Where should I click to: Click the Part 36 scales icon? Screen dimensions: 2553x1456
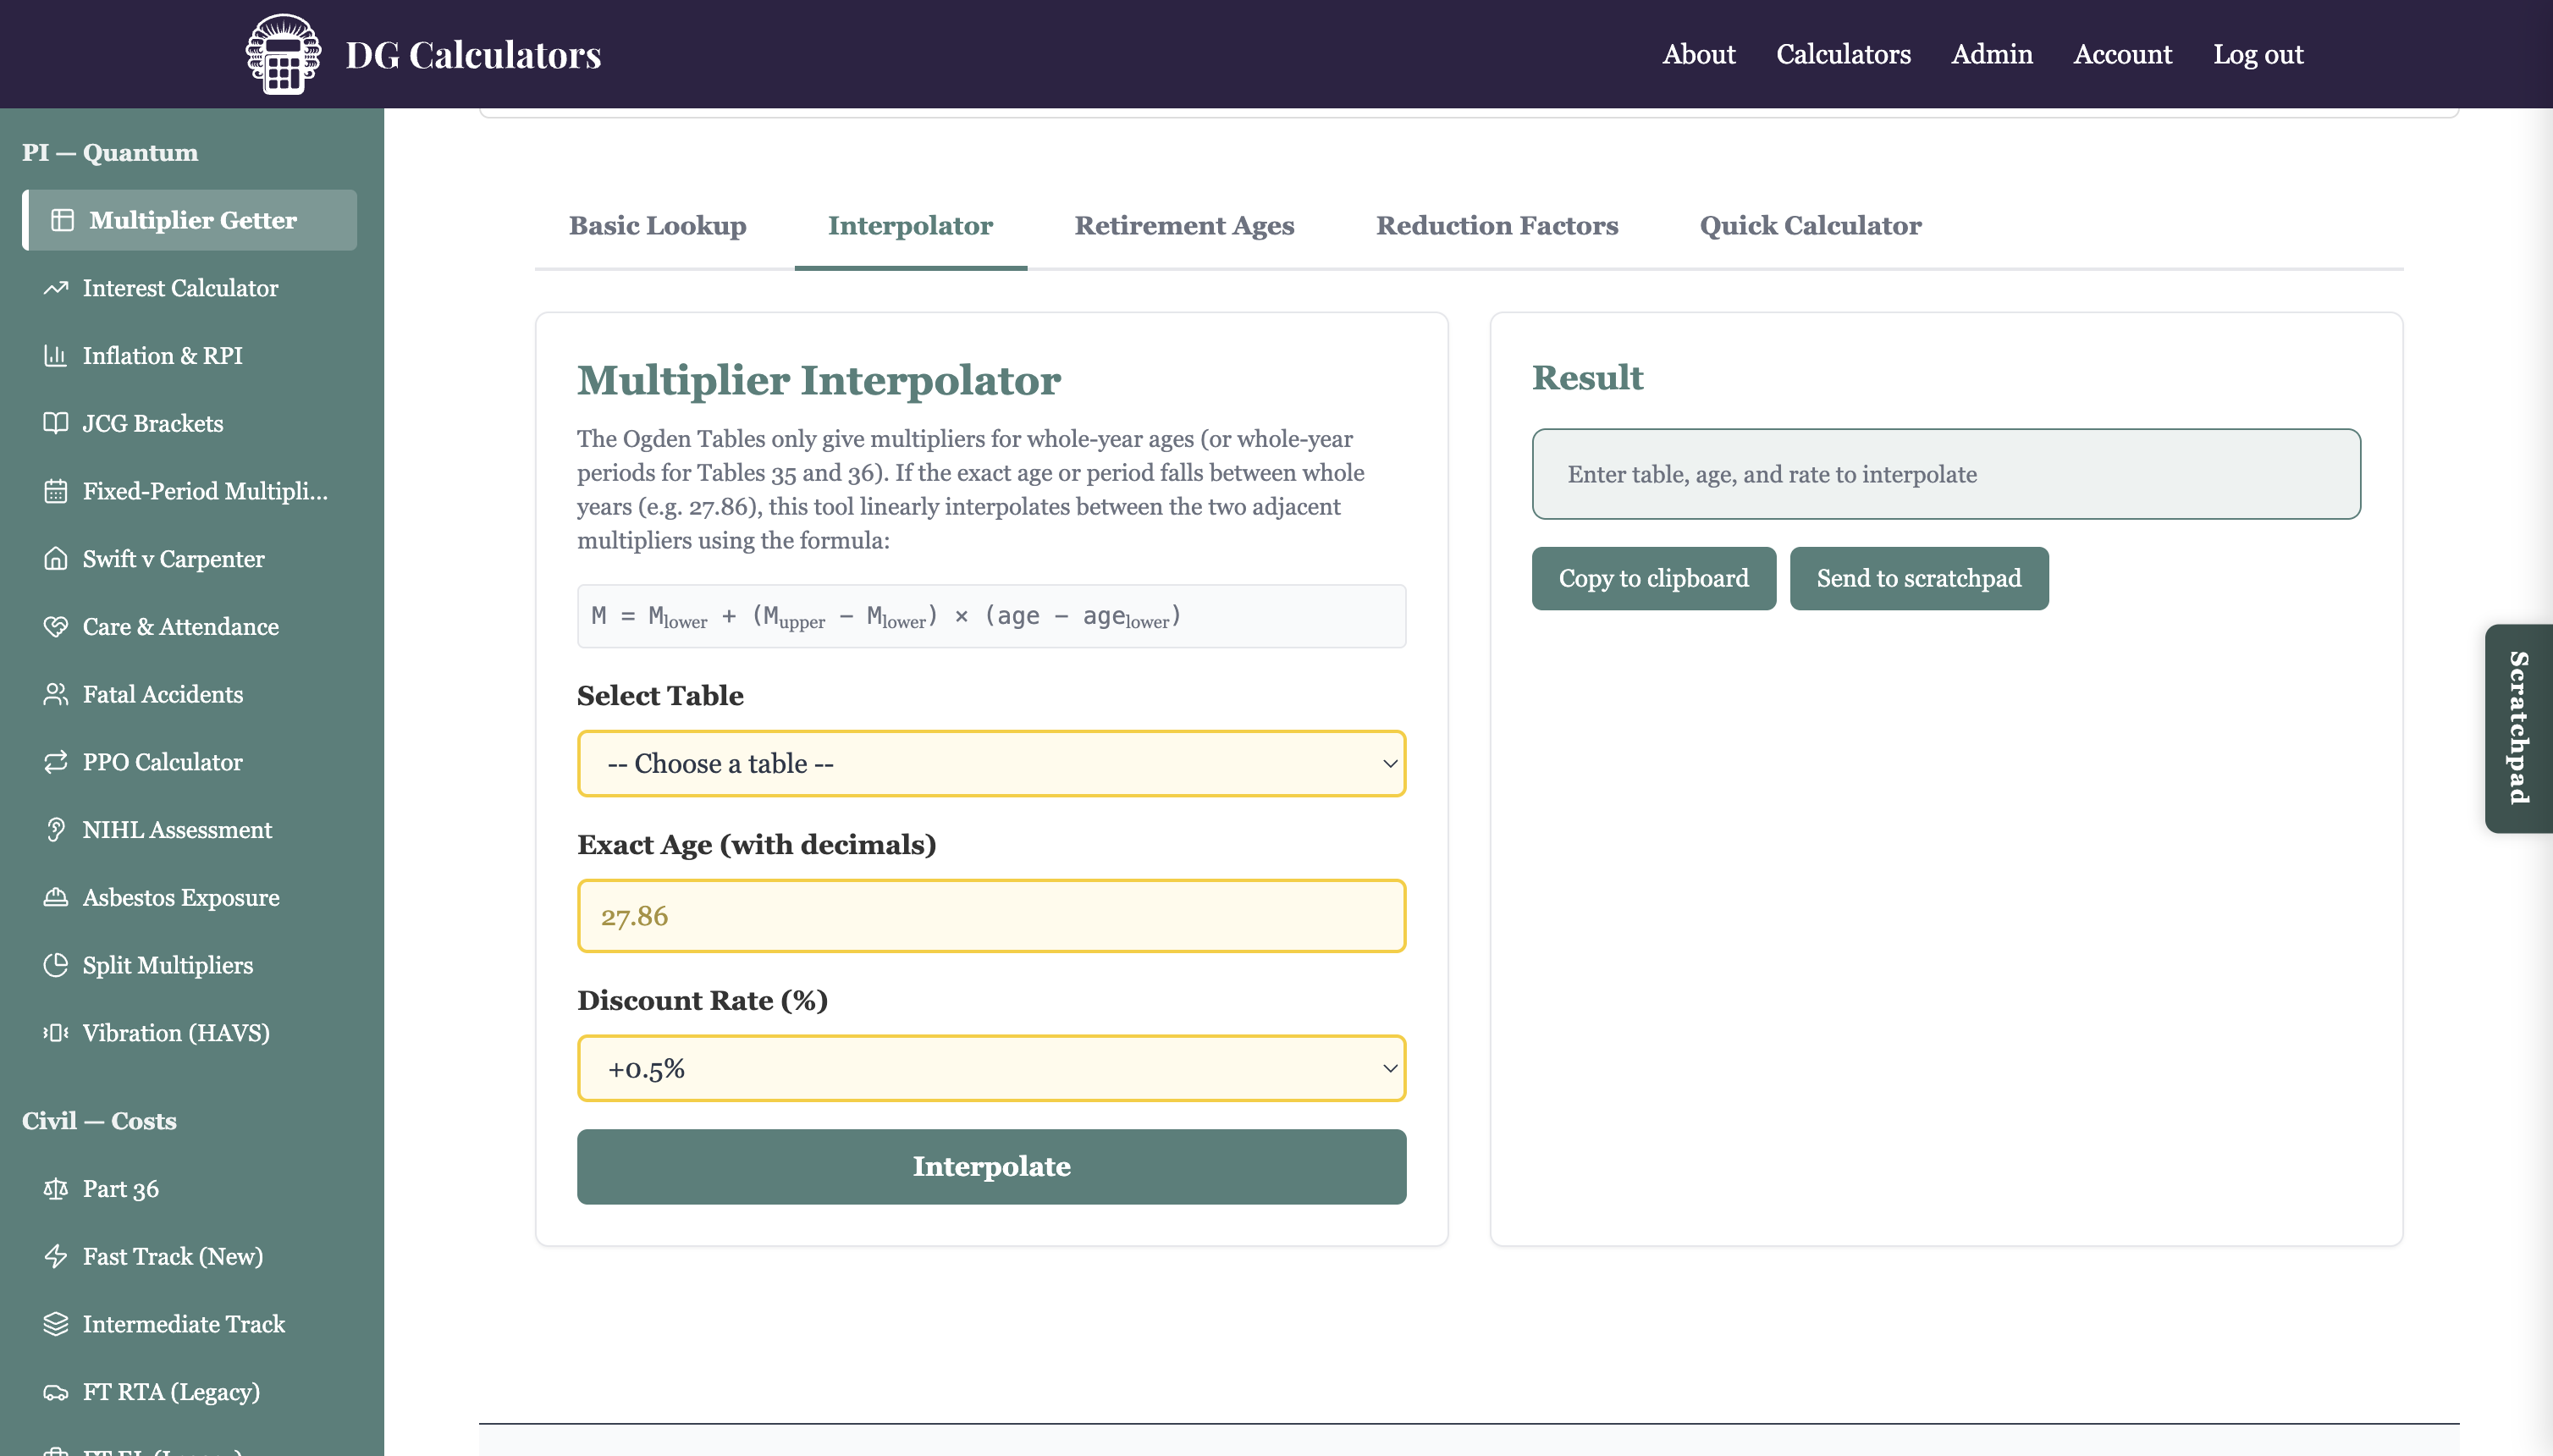56,1189
